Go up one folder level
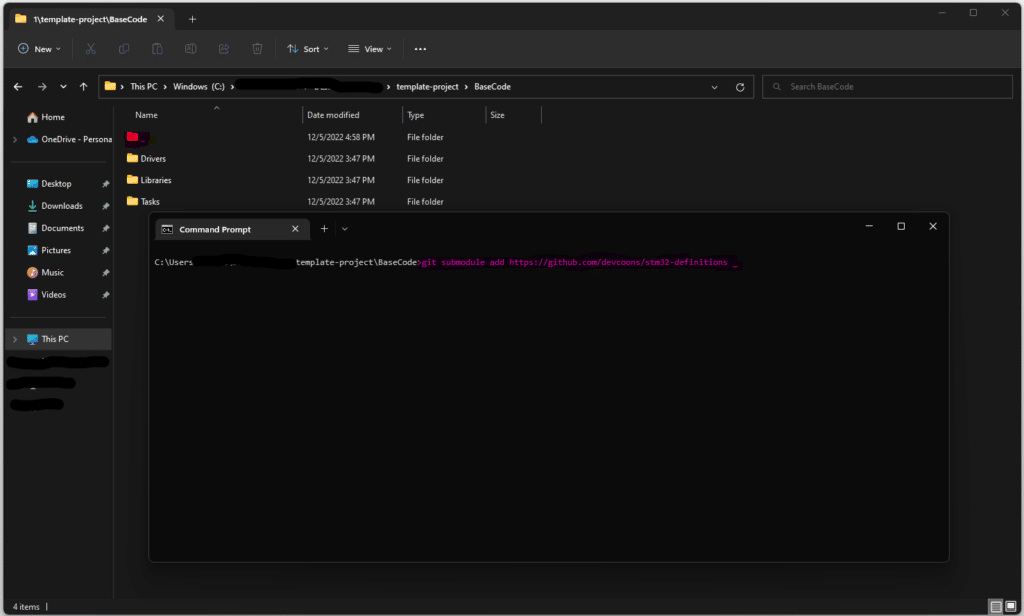 pyautogui.click(x=84, y=87)
